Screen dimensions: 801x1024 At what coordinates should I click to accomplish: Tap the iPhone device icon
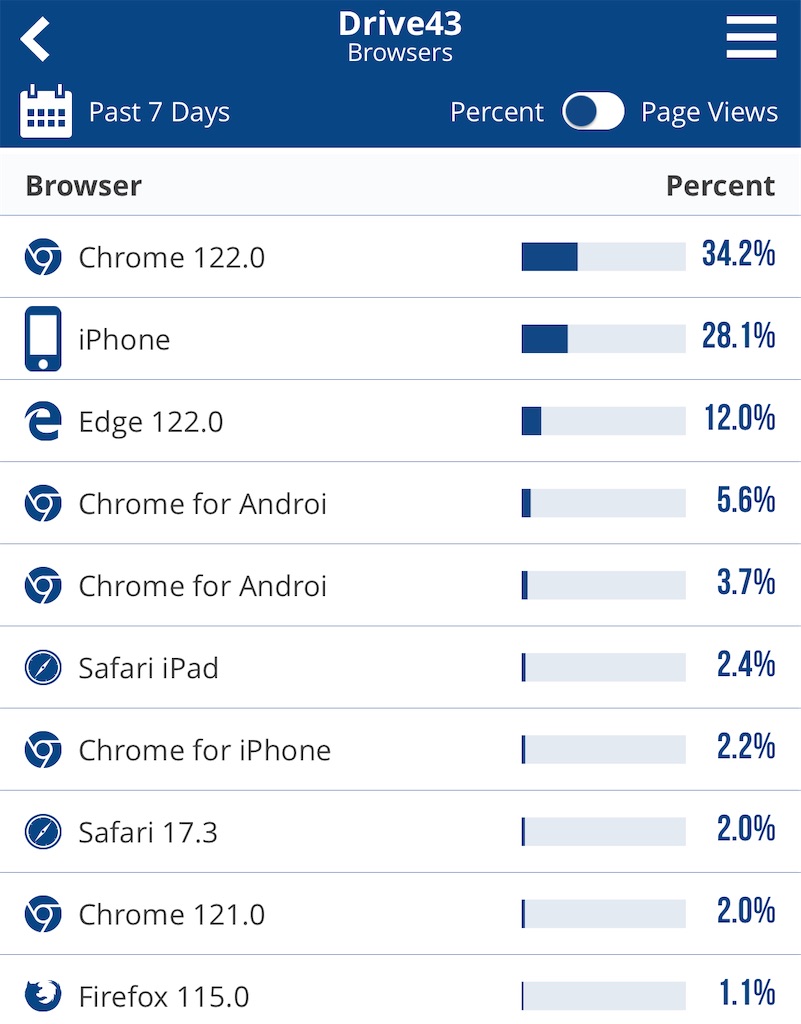tap(43, 338)
